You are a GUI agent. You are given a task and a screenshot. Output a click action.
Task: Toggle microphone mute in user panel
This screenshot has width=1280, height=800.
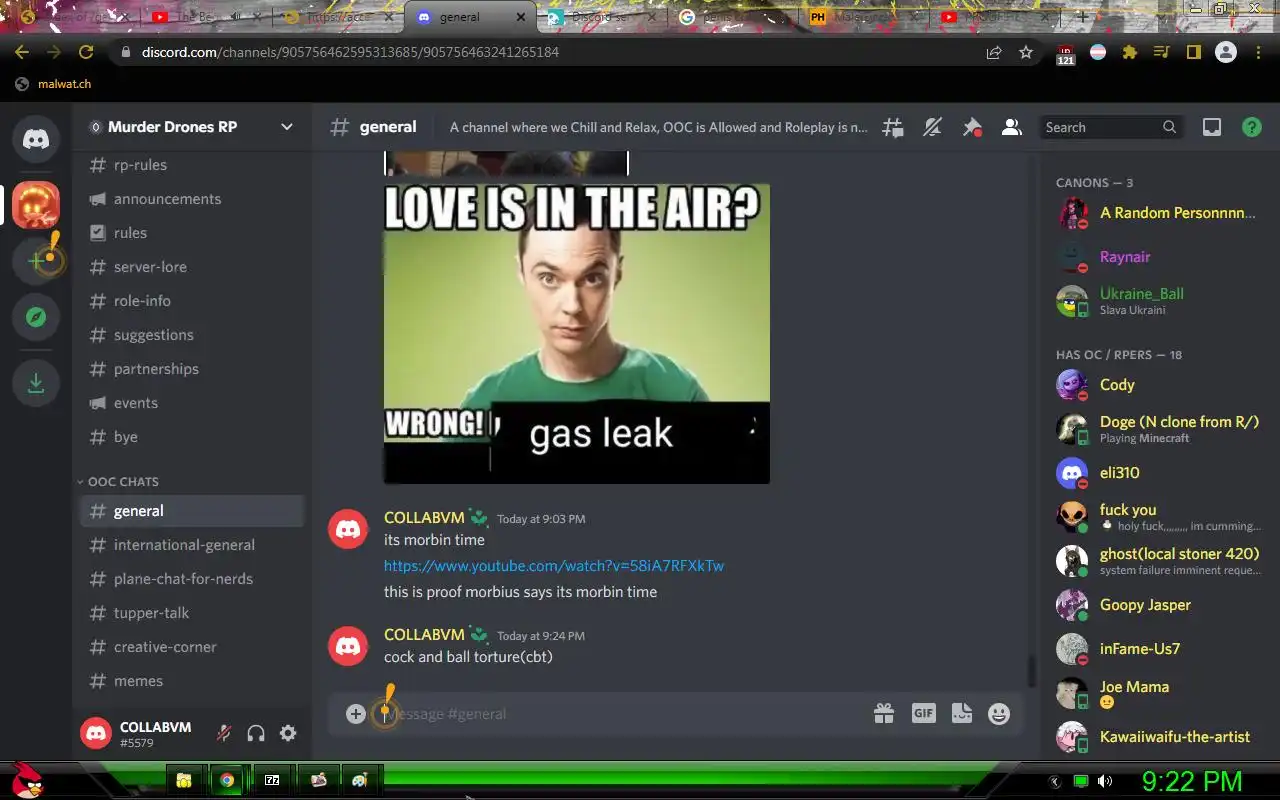coord(224,733)
